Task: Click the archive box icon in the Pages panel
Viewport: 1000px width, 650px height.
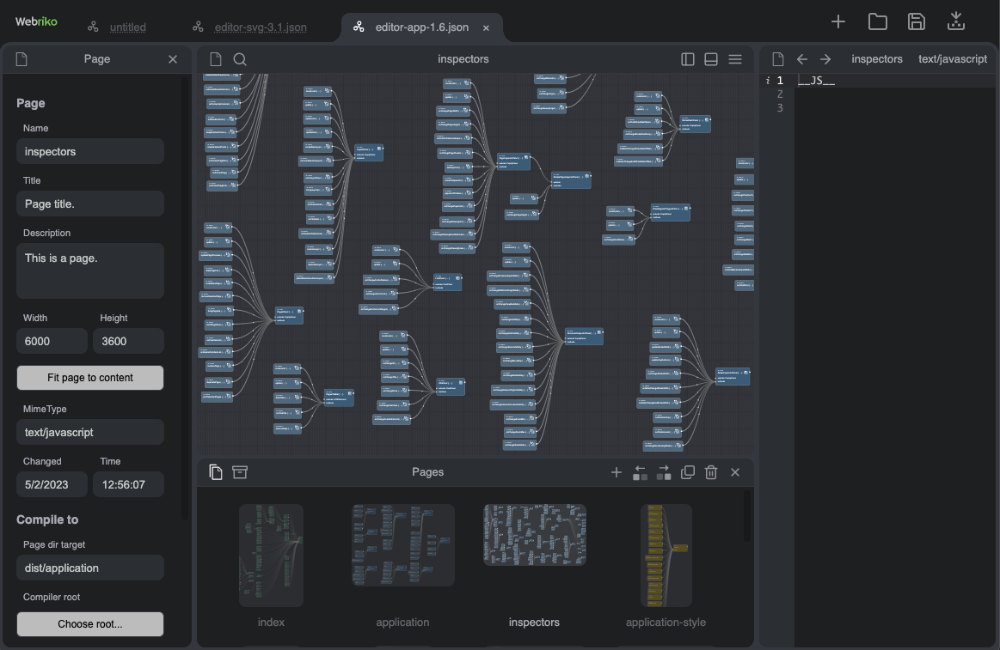Action: coord(240,472)
